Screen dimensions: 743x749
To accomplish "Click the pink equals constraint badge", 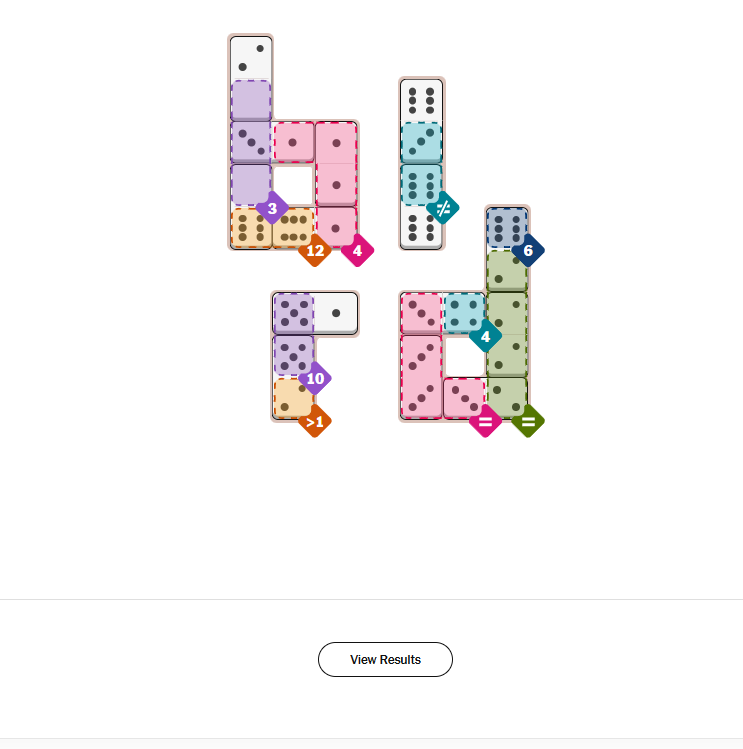I will click(x=485, y=421).
